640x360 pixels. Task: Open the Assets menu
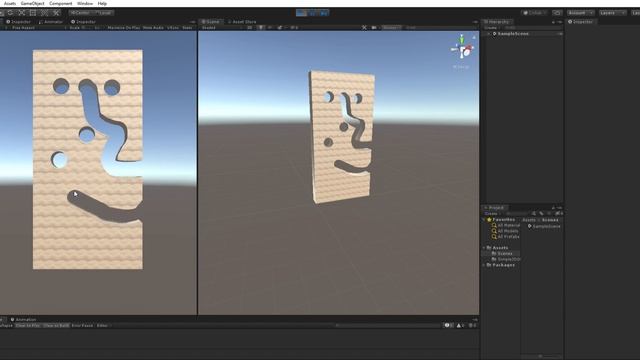[x=9, y=3]
